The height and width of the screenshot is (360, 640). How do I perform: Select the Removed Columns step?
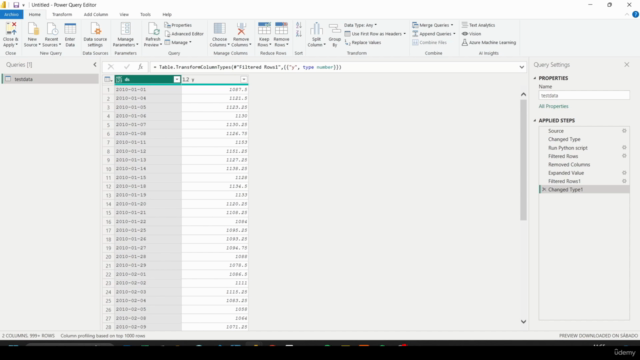coord(584,164)
